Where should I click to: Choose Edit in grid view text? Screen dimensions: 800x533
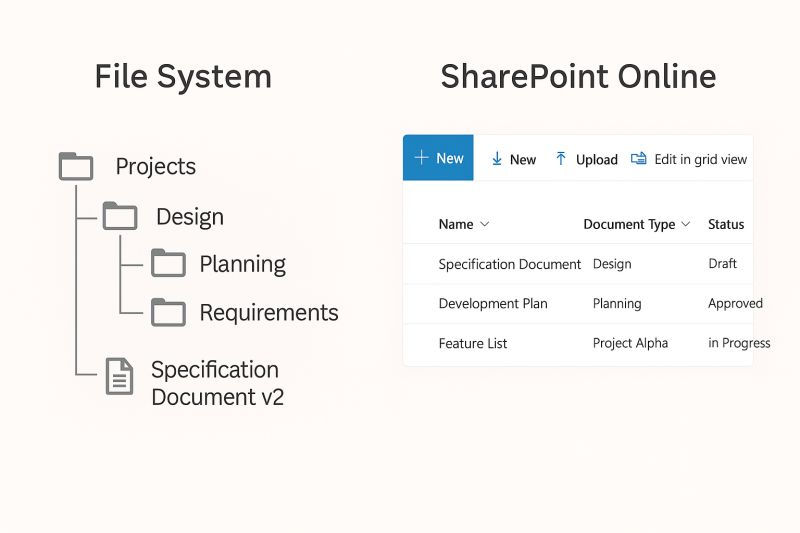701,160
